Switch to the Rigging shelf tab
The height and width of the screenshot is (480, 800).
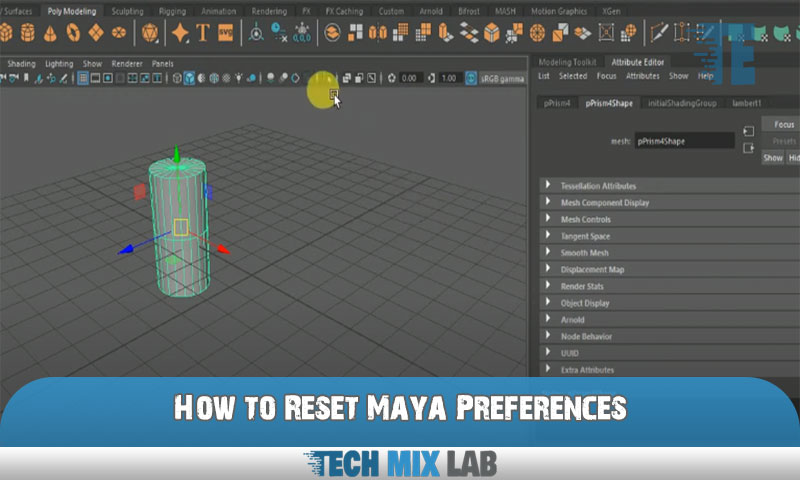pyautogui.click(x=172, y=11)
